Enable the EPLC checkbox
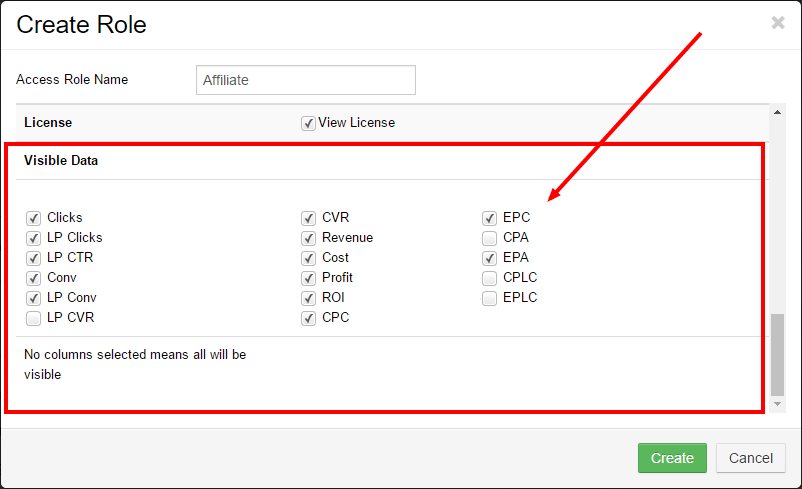 pyautogui.click(x=489, y=298)
